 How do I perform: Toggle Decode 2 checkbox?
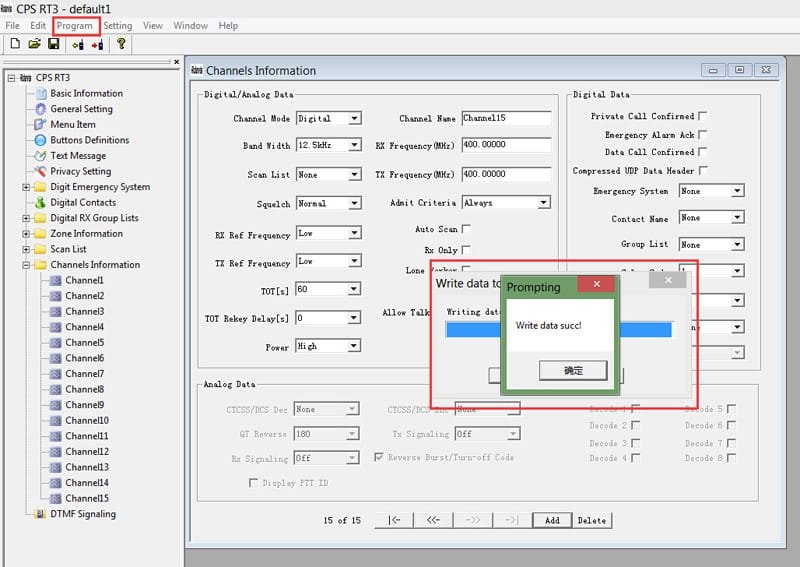pos(635,425)
